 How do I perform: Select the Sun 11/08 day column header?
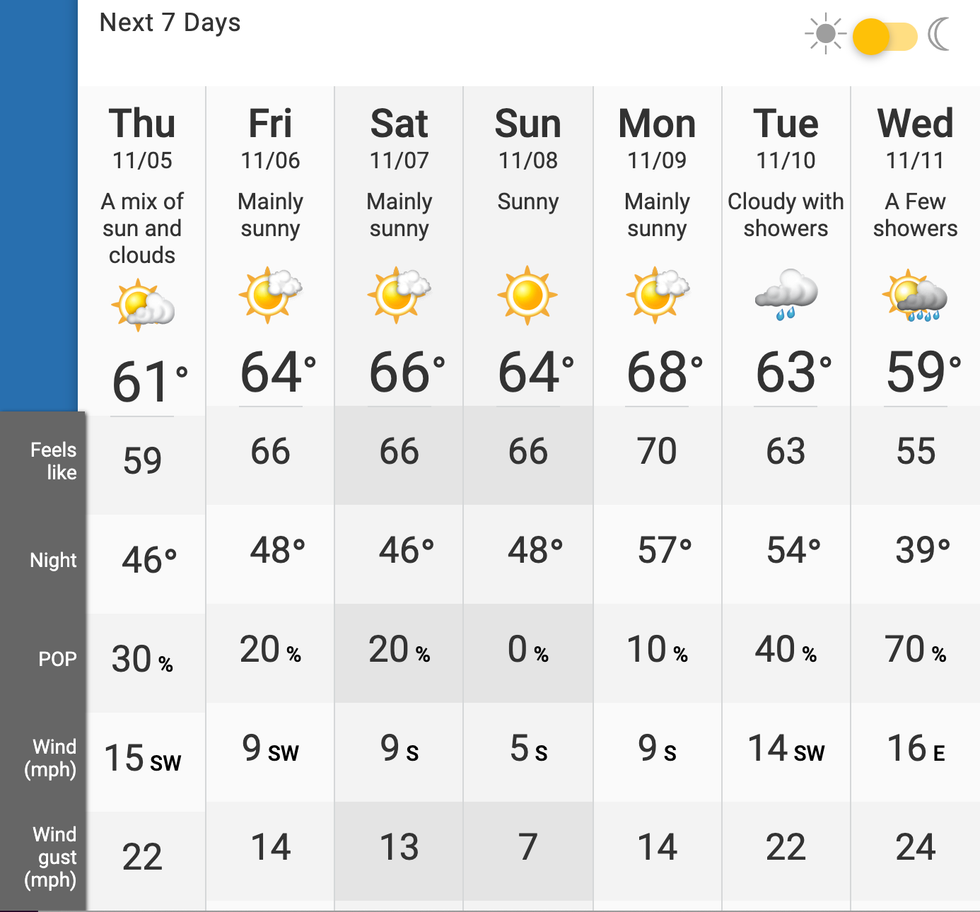[527, 136]
